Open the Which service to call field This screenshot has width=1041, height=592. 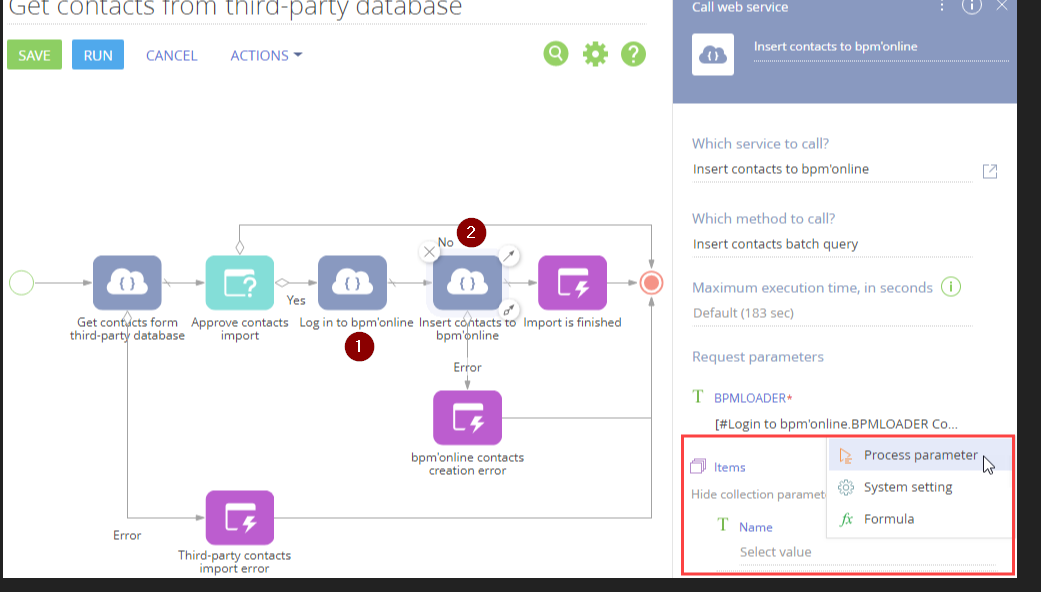832,169
